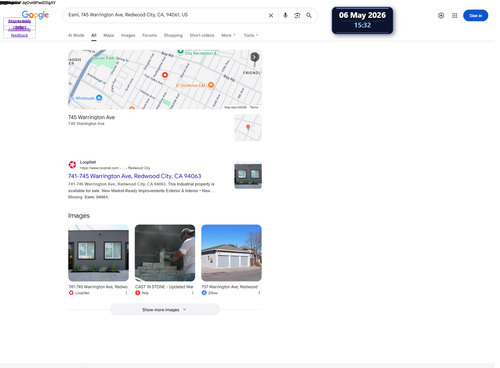Open the 757 Warrington Ave Zillow image

tap(231, 253)
